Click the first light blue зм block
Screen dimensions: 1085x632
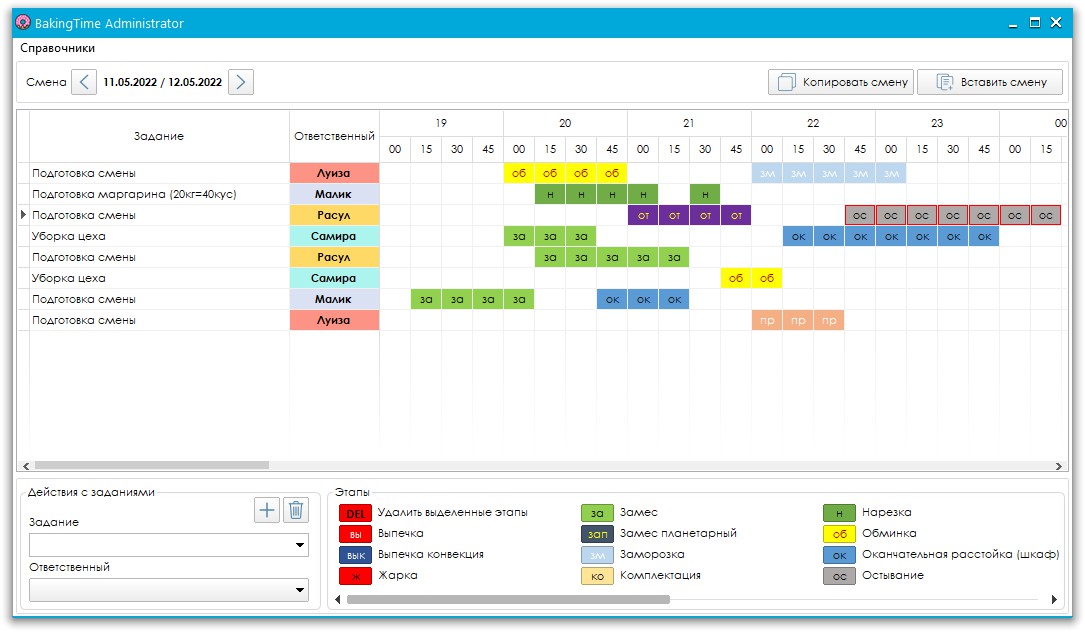[767, 173]
